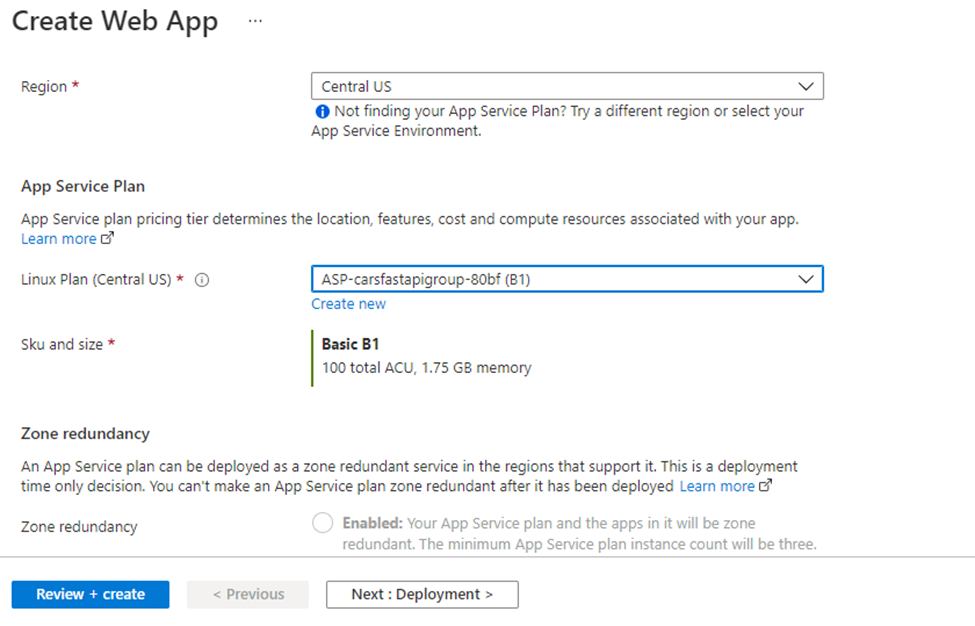The width and height of the screenshot is (975, 626).
Task: Click the disabled Previous button
Action: click(x=247, y=594)
